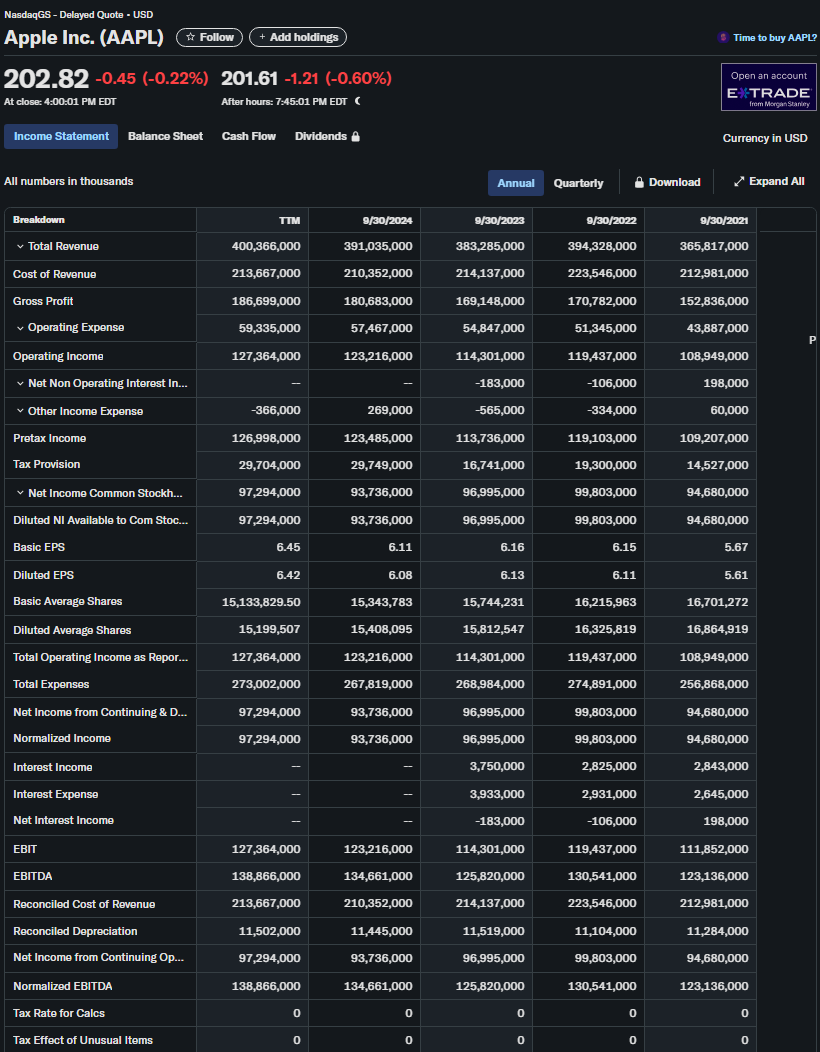Expand all breakdown rows
The width and height of the screenshot is (820, 1052).
point(769,182)
